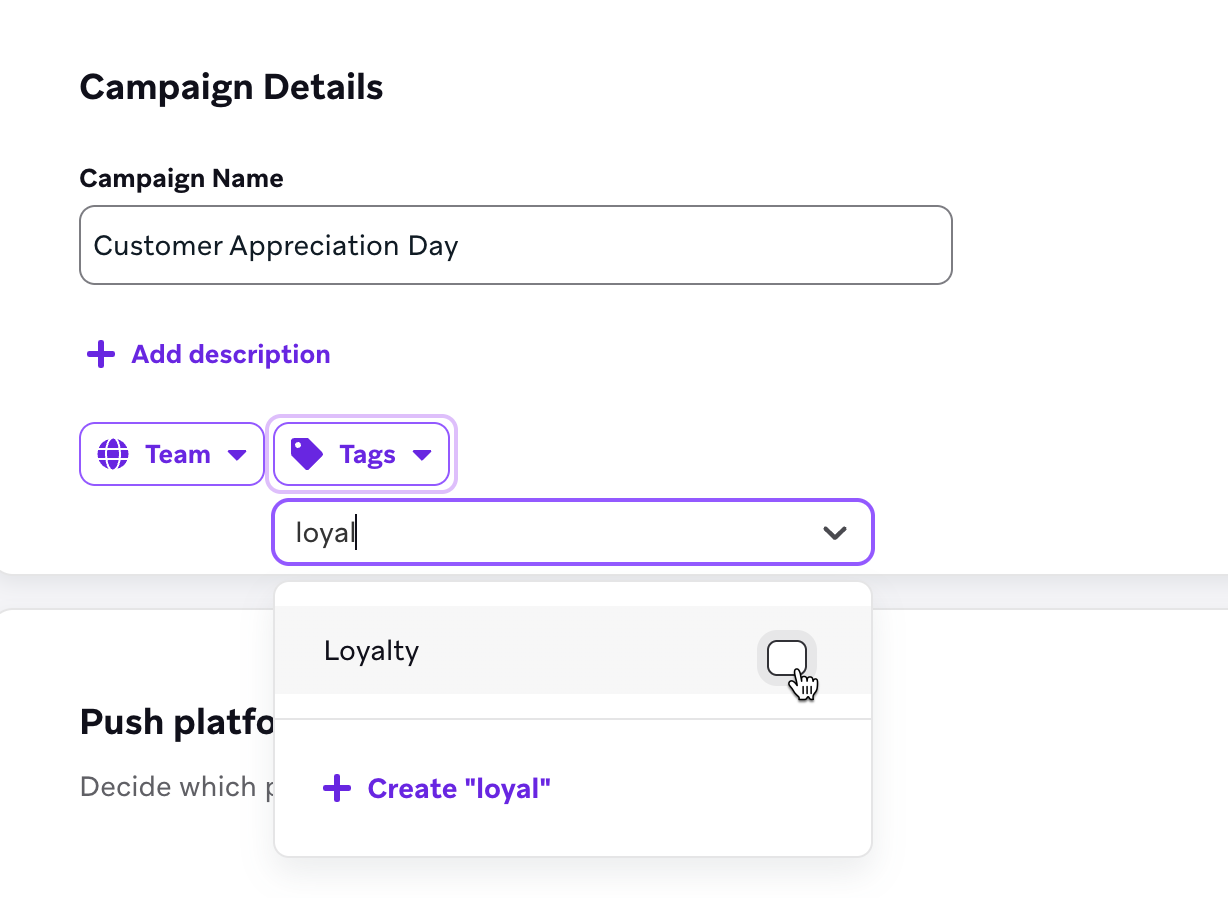Viewport: 1228px width, 898px height.
Task: Click the chevron in the tag search box
Action: [x=834, y=532]
